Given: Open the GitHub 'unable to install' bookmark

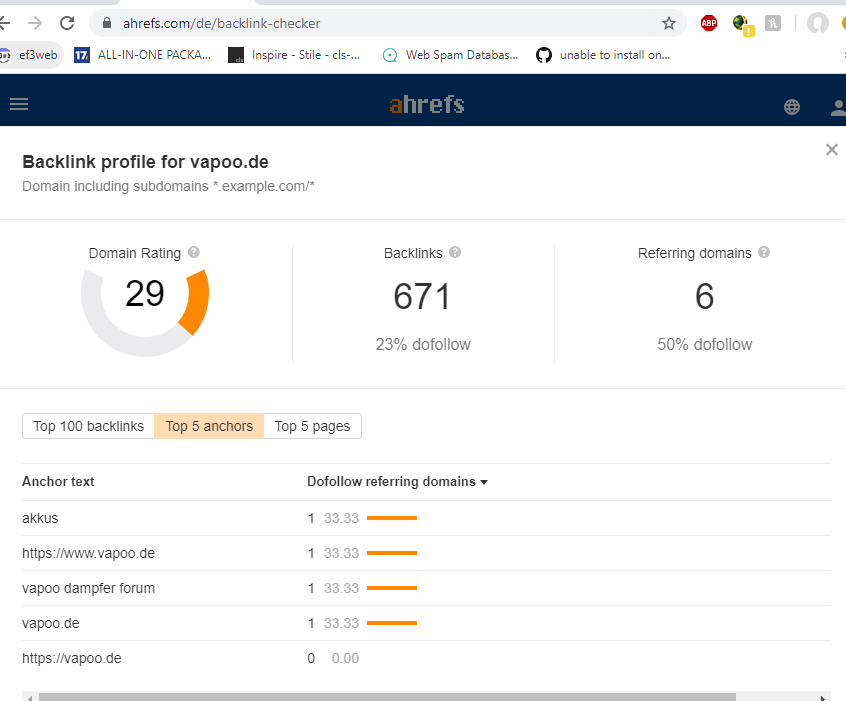Looking at the screenshot, I should (x=603, y=55).
